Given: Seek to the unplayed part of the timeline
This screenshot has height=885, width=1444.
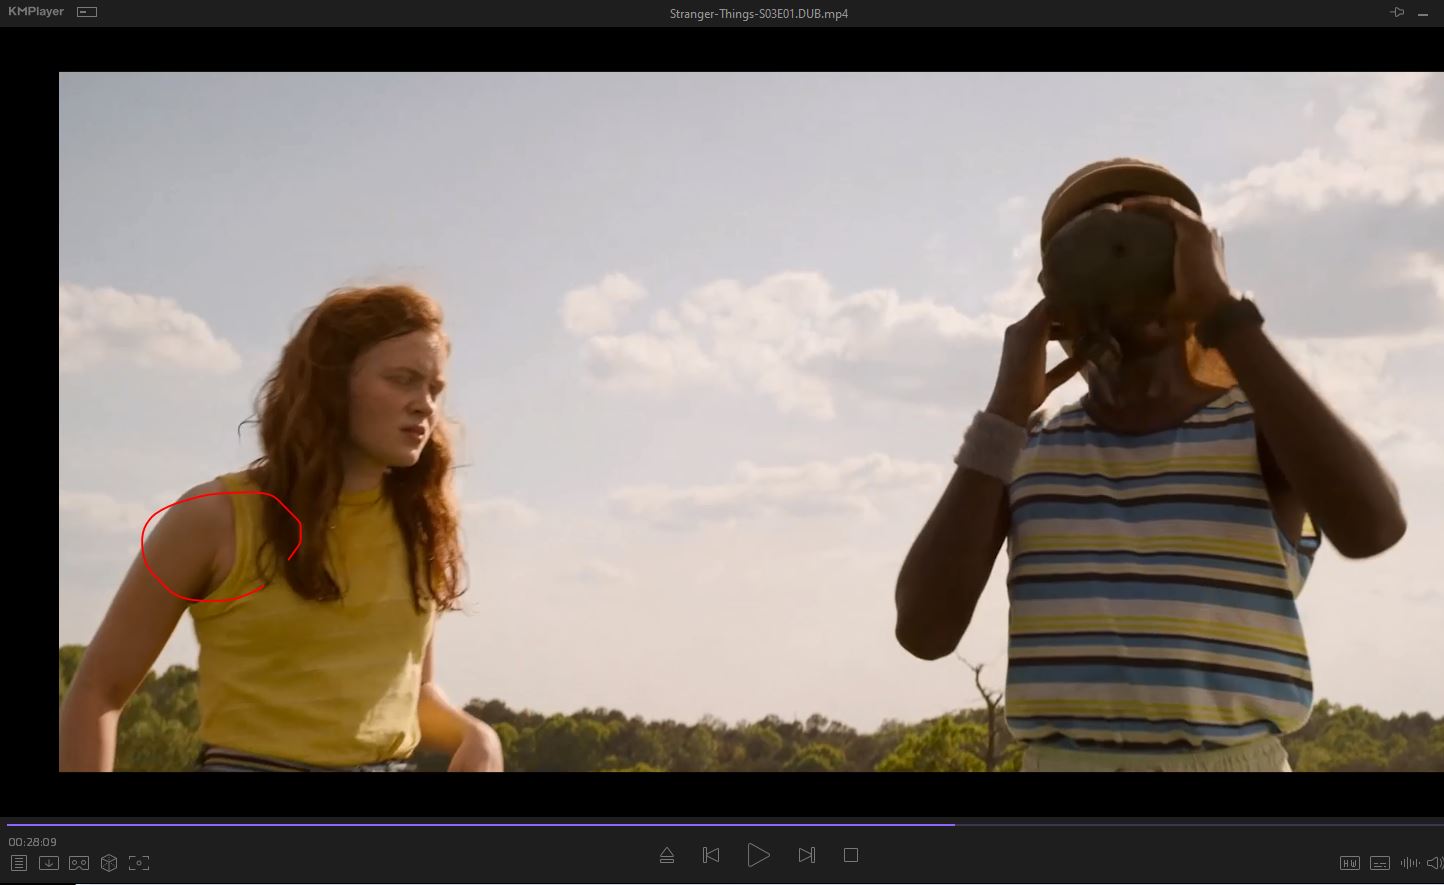Looking at the screenshot, I should point(1200,825).
